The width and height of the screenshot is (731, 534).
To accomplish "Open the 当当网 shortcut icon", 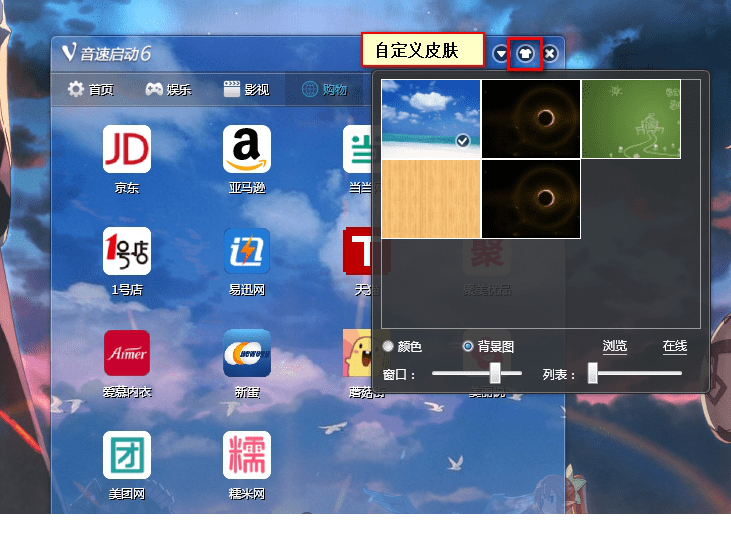I will [358, 149].
